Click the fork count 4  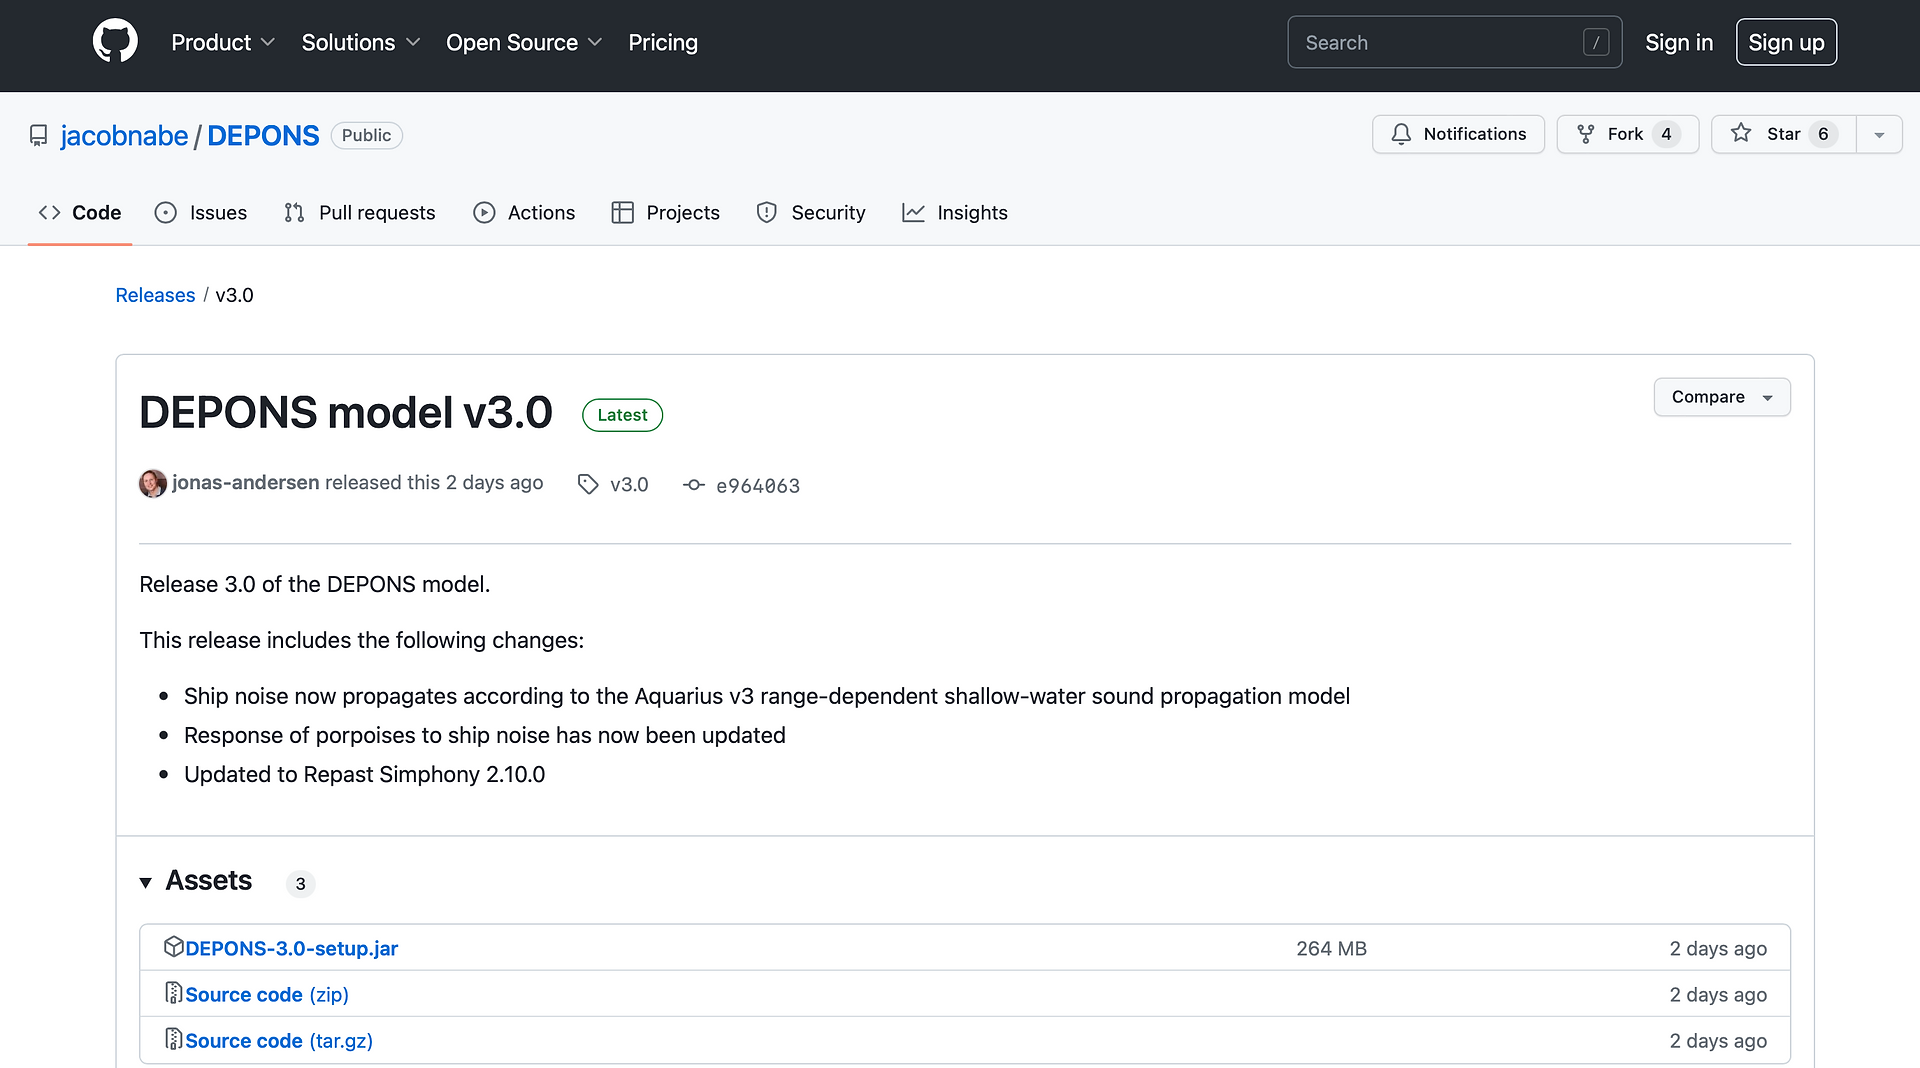click(x=1666, y=134)
